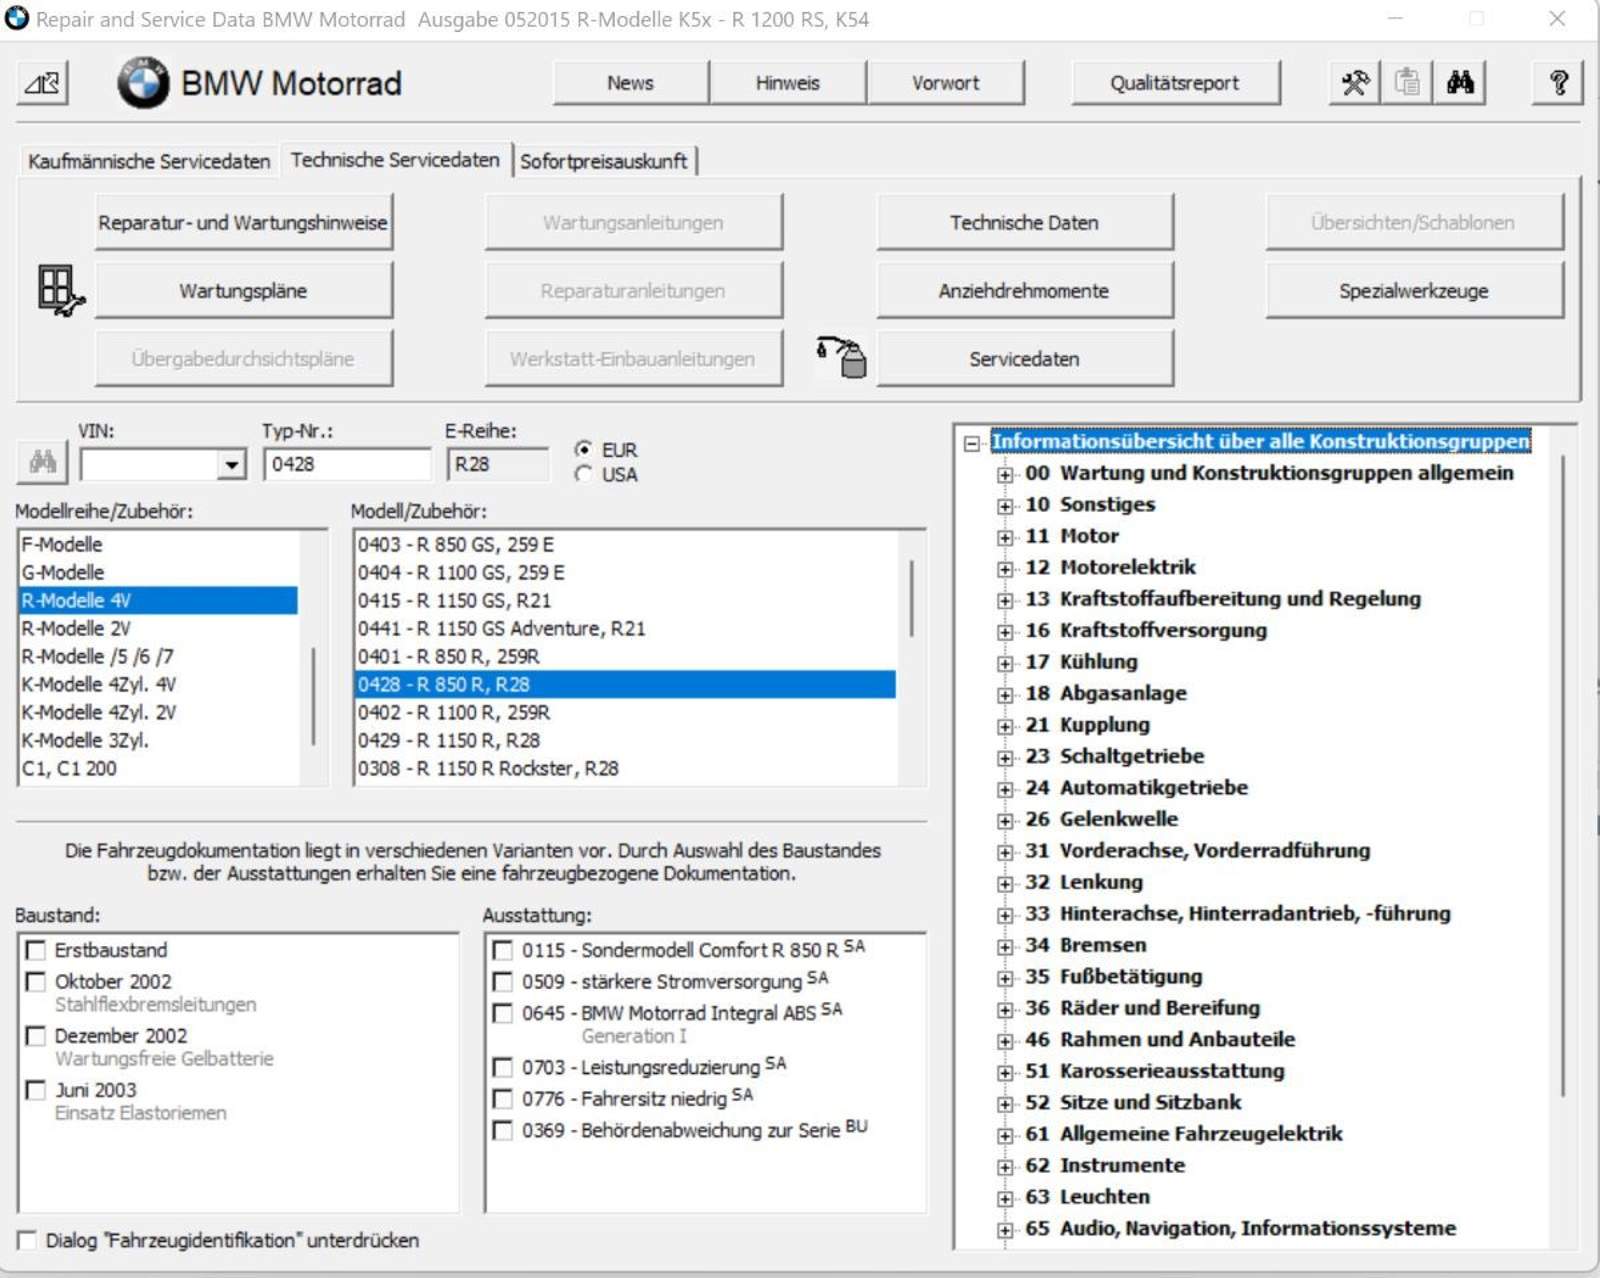
Task: Open the Sofortpreisauskunft tab
Action: pos(604,161)
